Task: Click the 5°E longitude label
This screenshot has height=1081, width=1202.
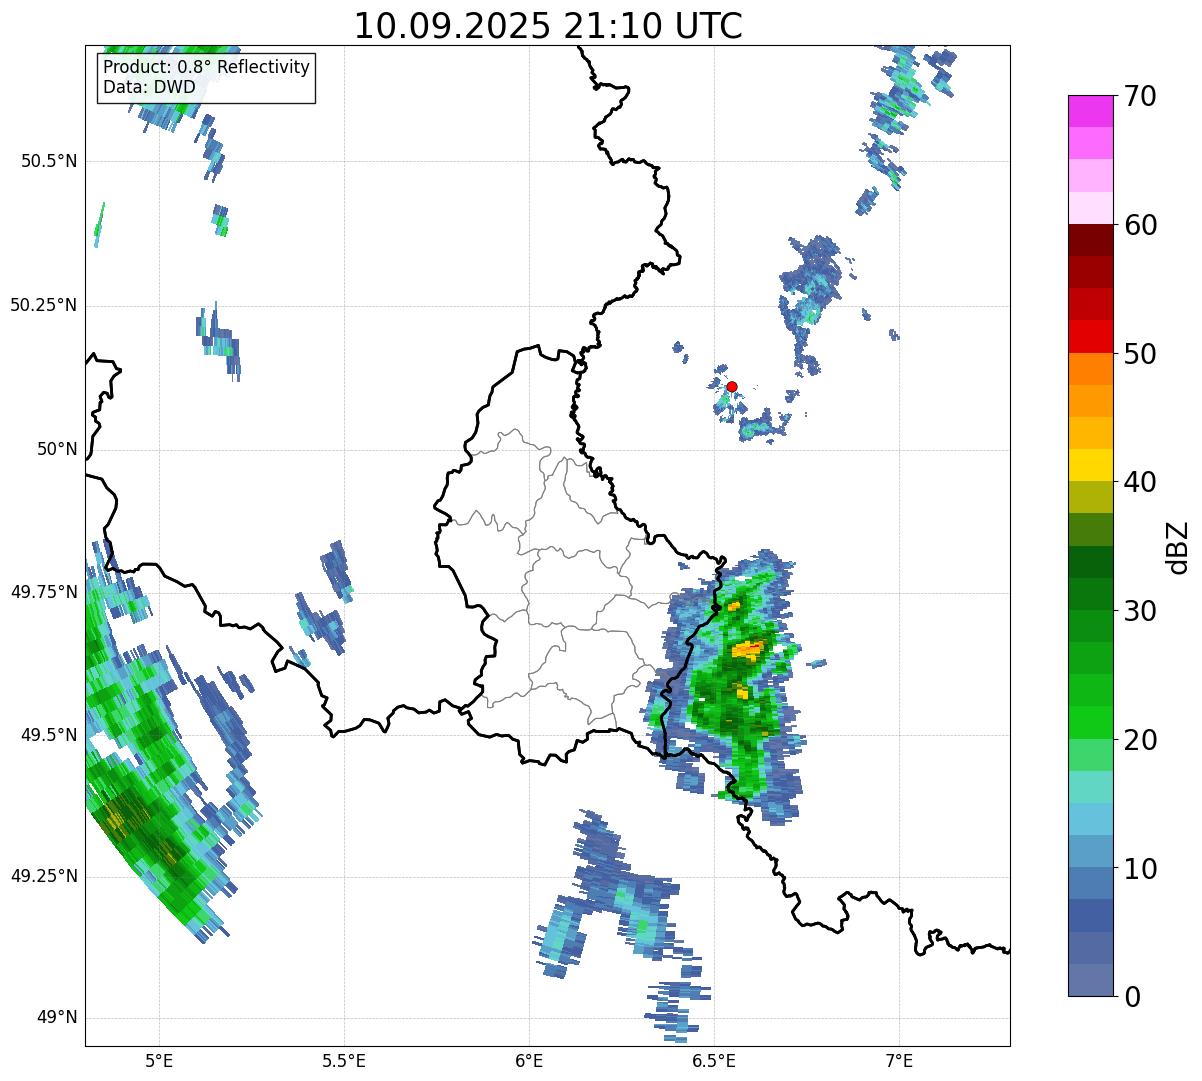Action: (x=159, y=1060)
